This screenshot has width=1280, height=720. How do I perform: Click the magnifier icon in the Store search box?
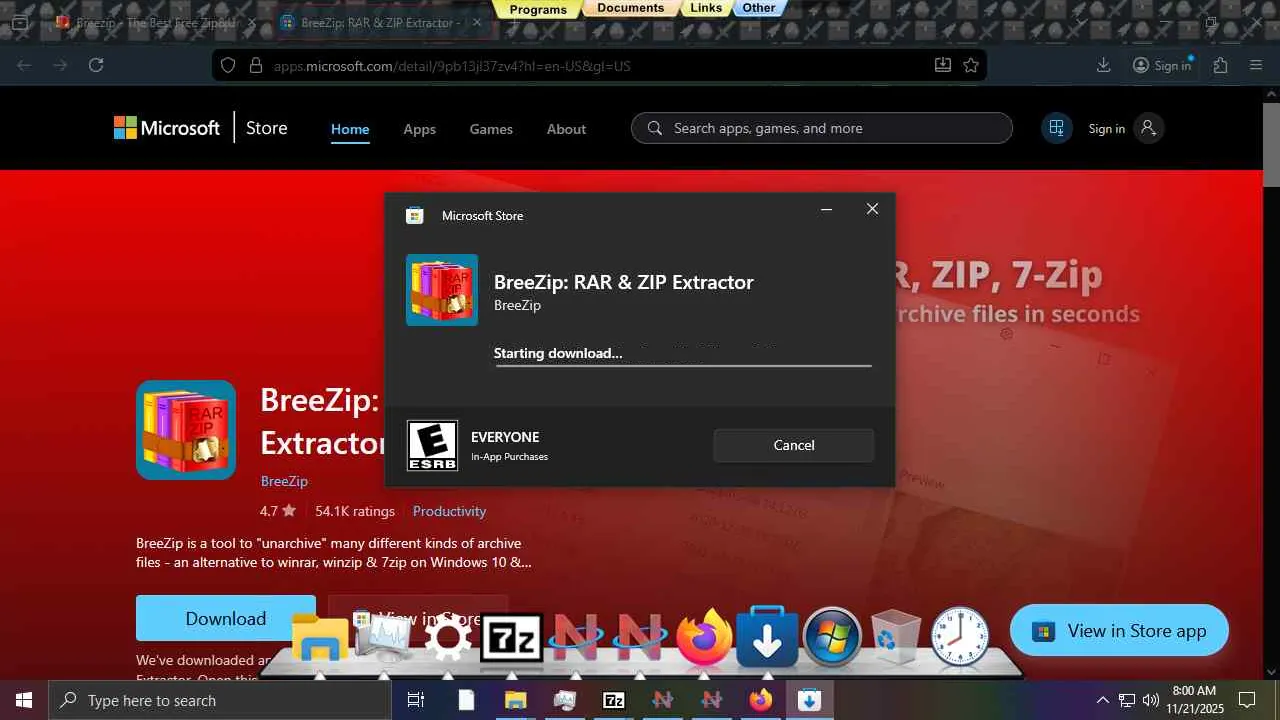(x=655, y=128)
